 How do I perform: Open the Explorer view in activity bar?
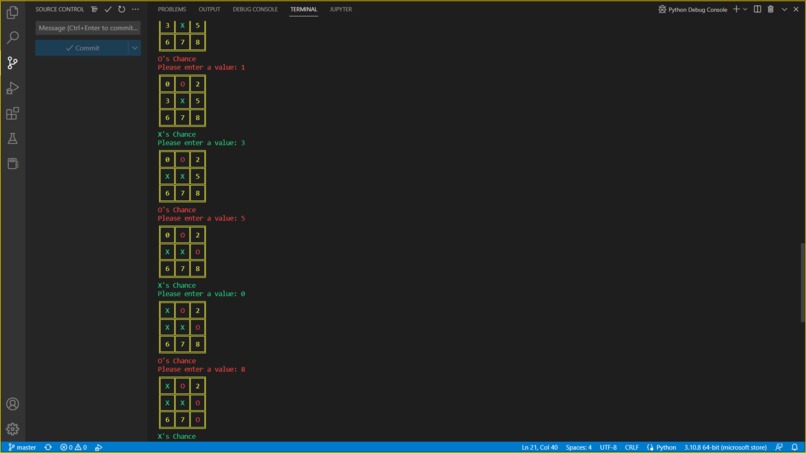[12, 12]
